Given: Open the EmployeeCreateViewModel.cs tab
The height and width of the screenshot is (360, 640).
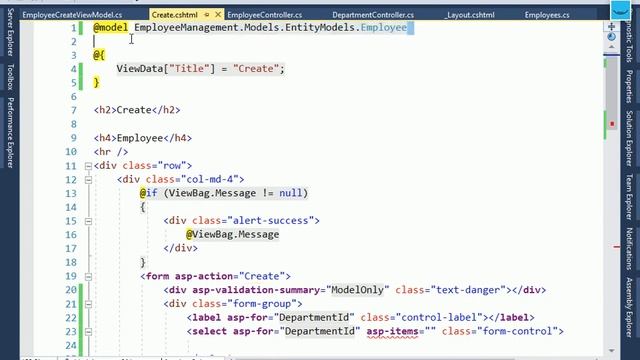Looking at the screenshot, I should click(x=72, y=15).
